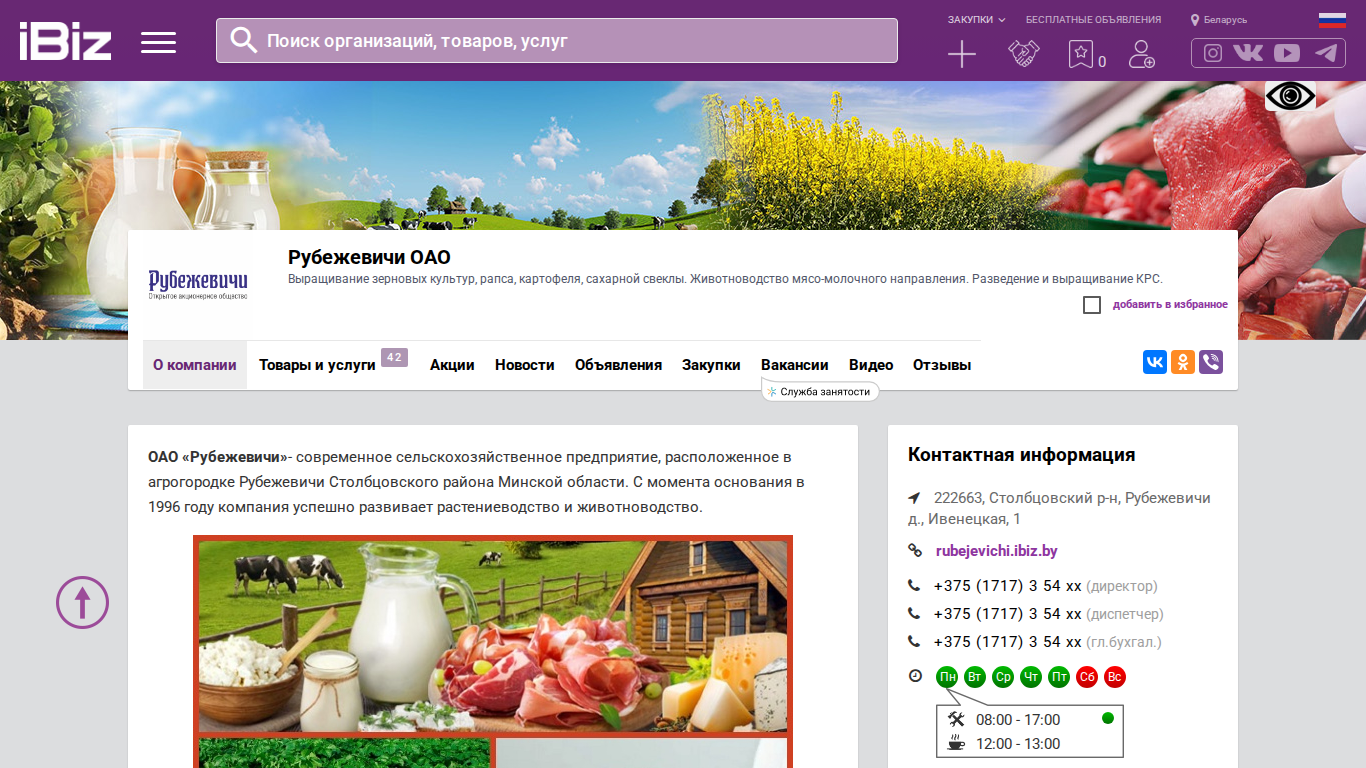The width and height of the screenshot is (1366, 768).
Task: Reveal the dispatcher phone number
Action: tap(1008, 614)
